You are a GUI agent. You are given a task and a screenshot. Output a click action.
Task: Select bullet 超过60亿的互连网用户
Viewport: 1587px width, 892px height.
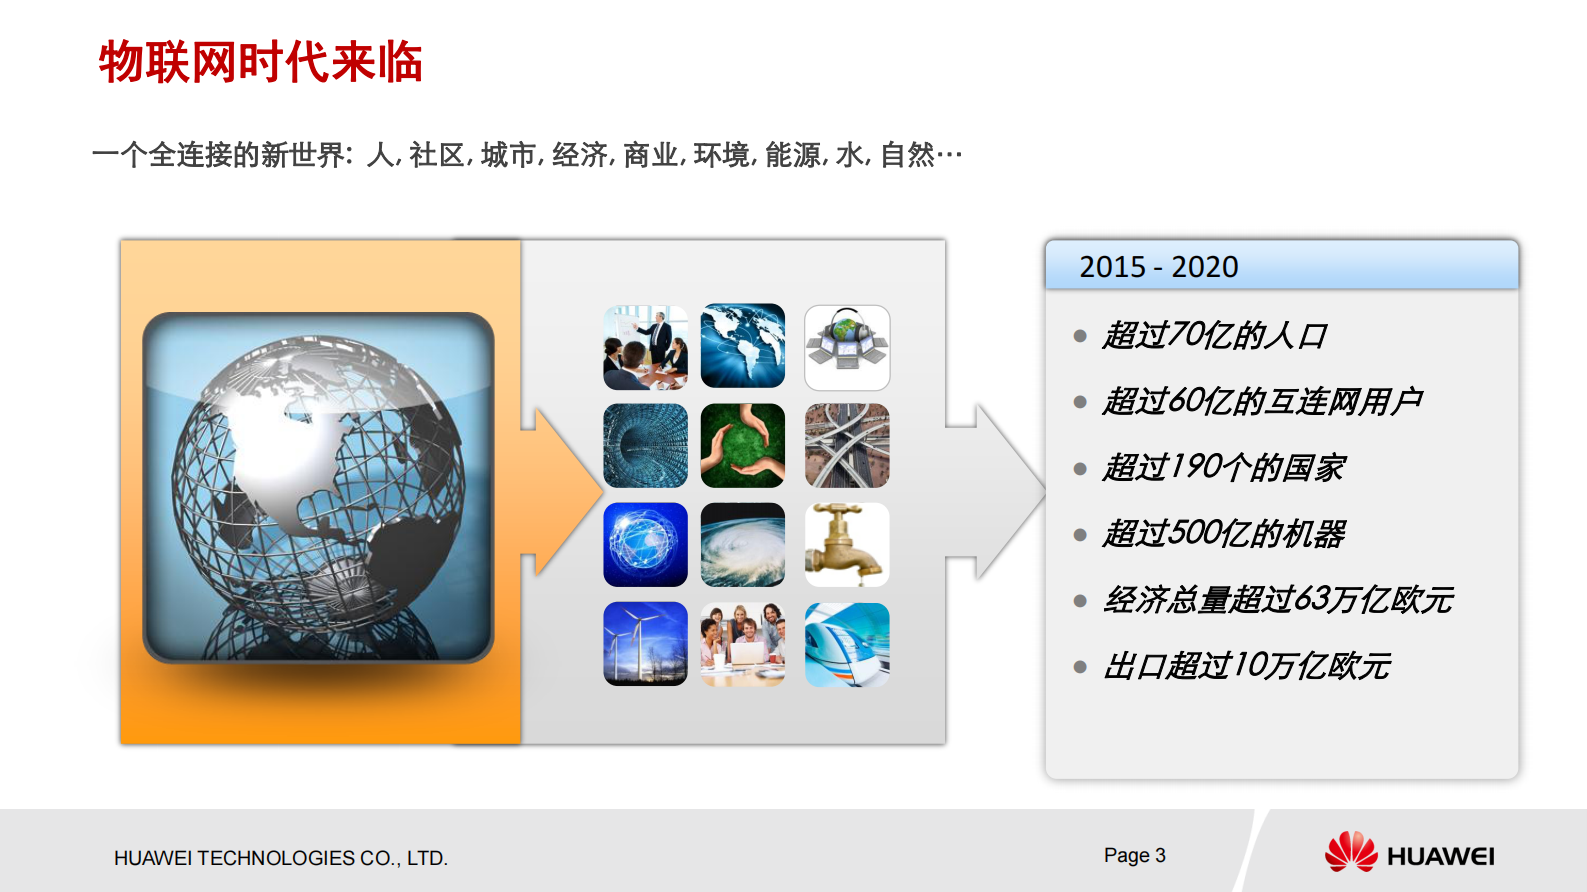point(1262,402)
